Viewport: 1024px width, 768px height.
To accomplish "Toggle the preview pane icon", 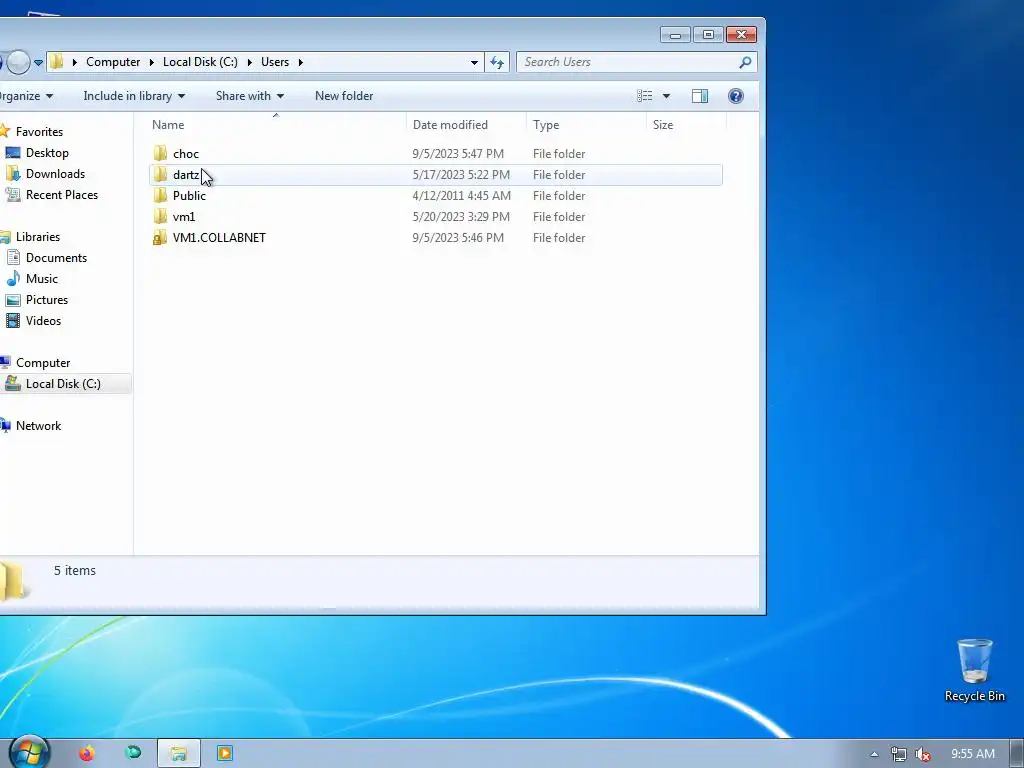I will click(699, 96).
